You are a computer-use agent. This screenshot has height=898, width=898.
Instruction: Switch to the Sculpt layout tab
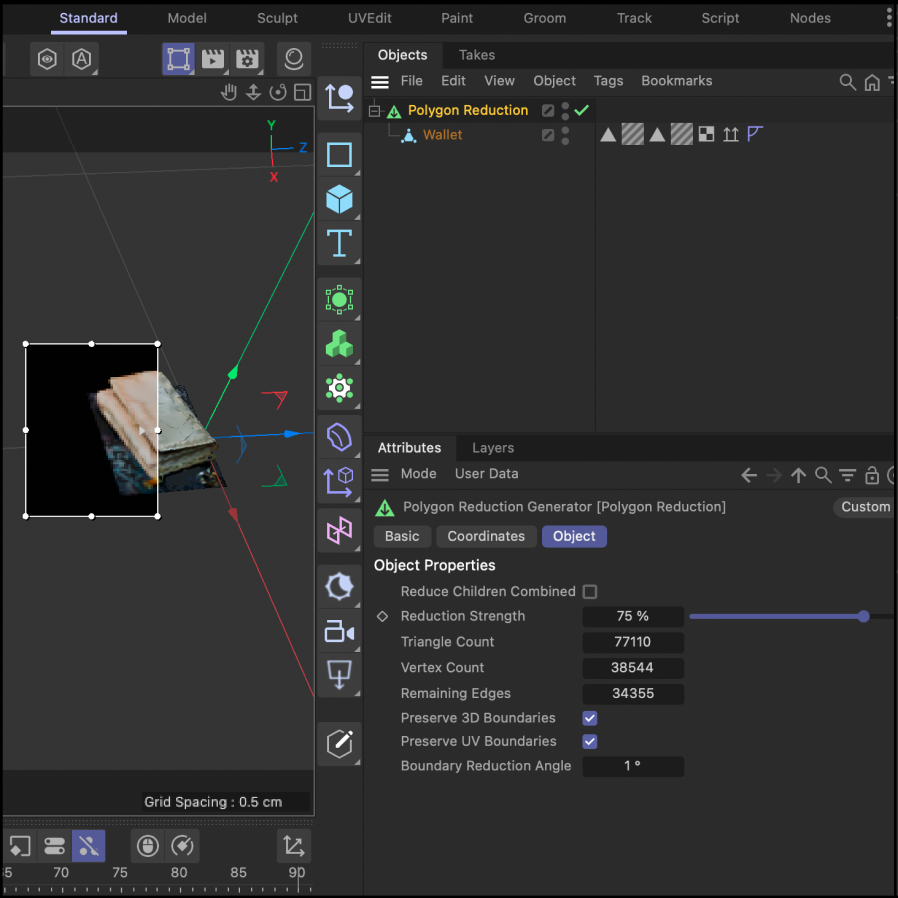pos(277,18)
